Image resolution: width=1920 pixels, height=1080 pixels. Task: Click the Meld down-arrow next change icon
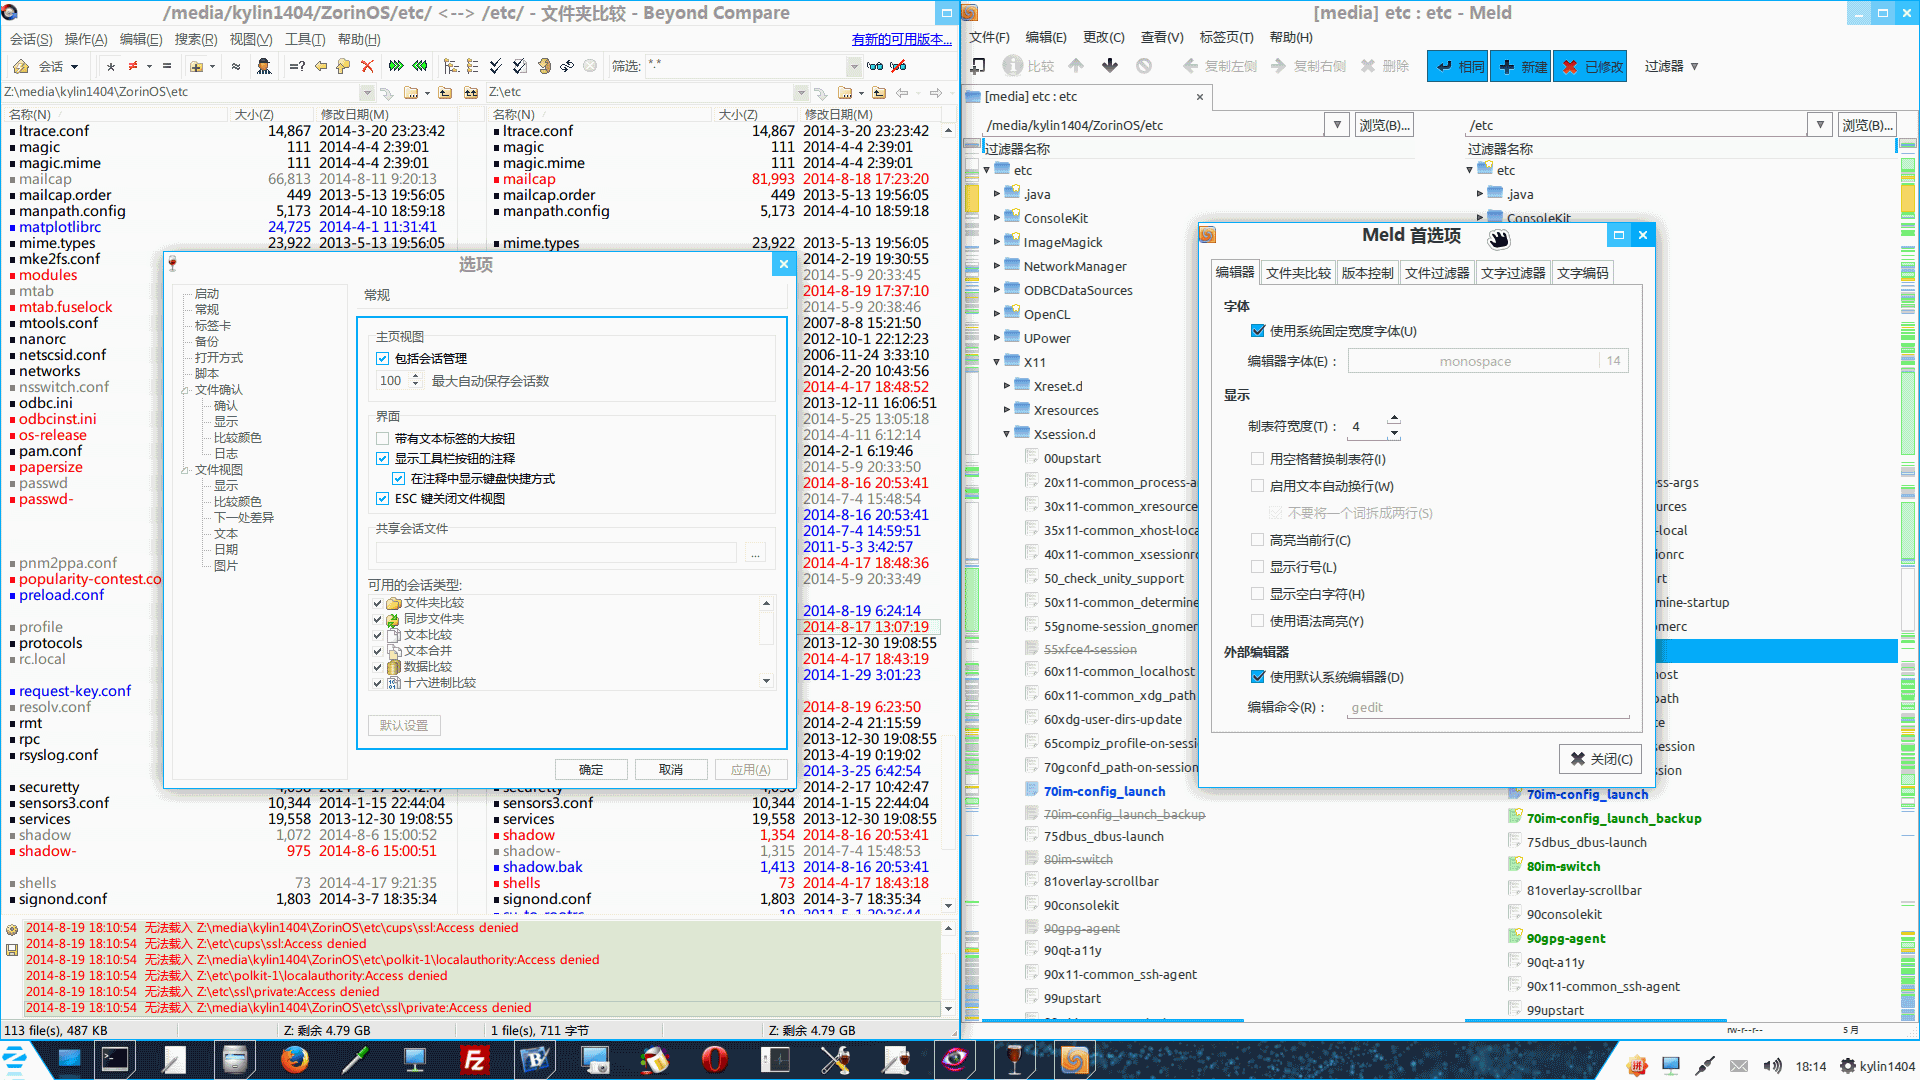(x=1110, y=66)
